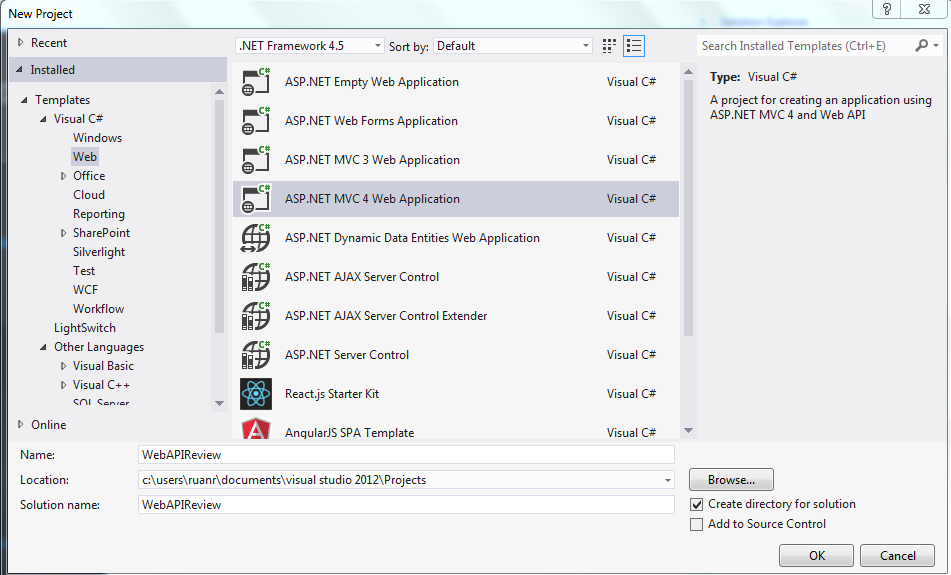Click the tree panel scroll down arrow
This screenshot has width=951, height=575.
[x=220, y=403]
